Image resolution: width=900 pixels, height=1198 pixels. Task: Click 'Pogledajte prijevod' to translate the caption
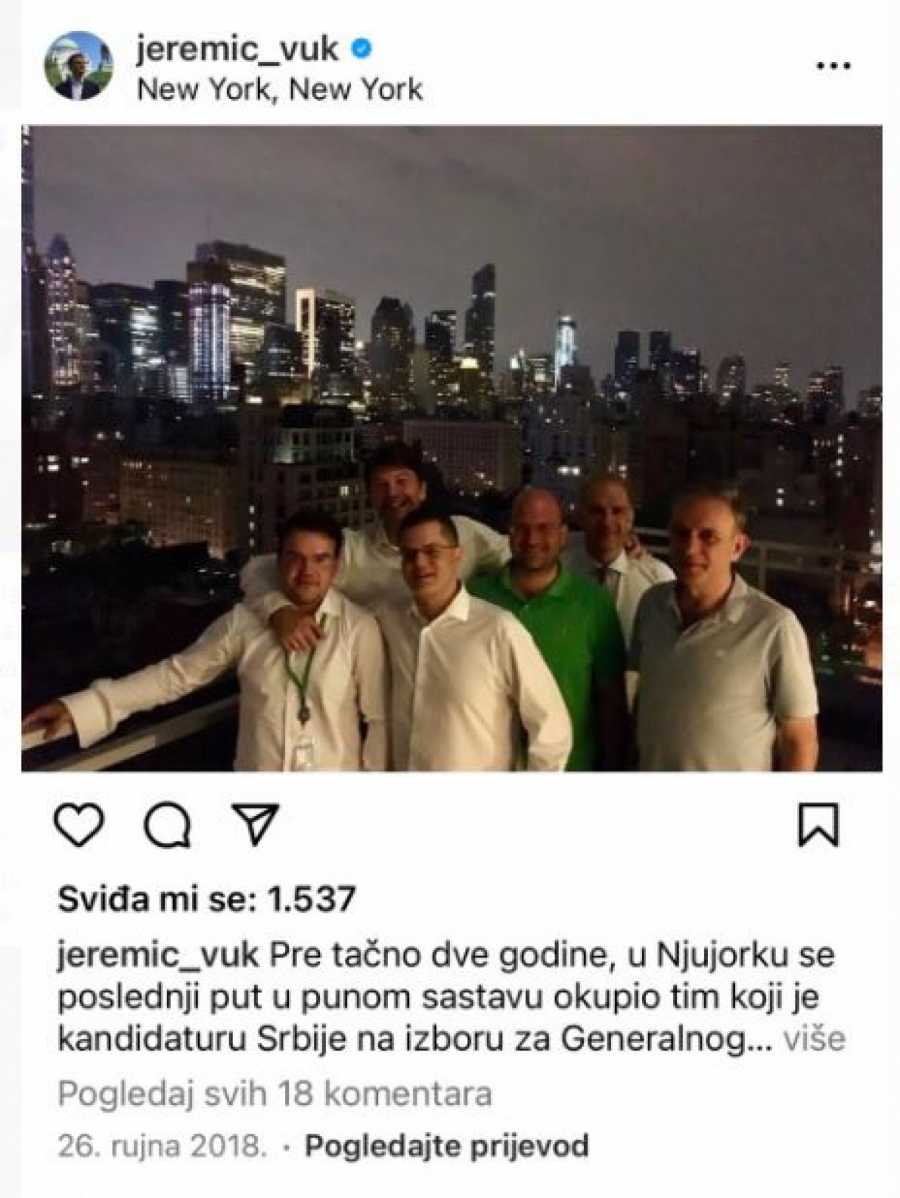pyautogui.click(x=447, y=1146)
